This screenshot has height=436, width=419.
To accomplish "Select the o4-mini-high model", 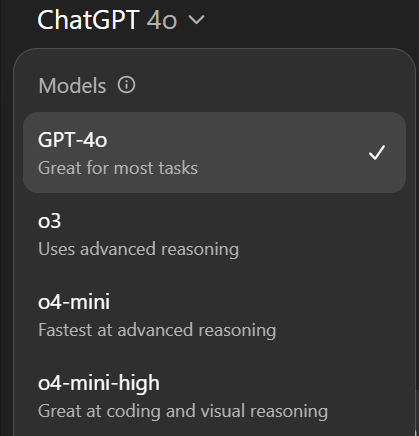I will (214, 397).
